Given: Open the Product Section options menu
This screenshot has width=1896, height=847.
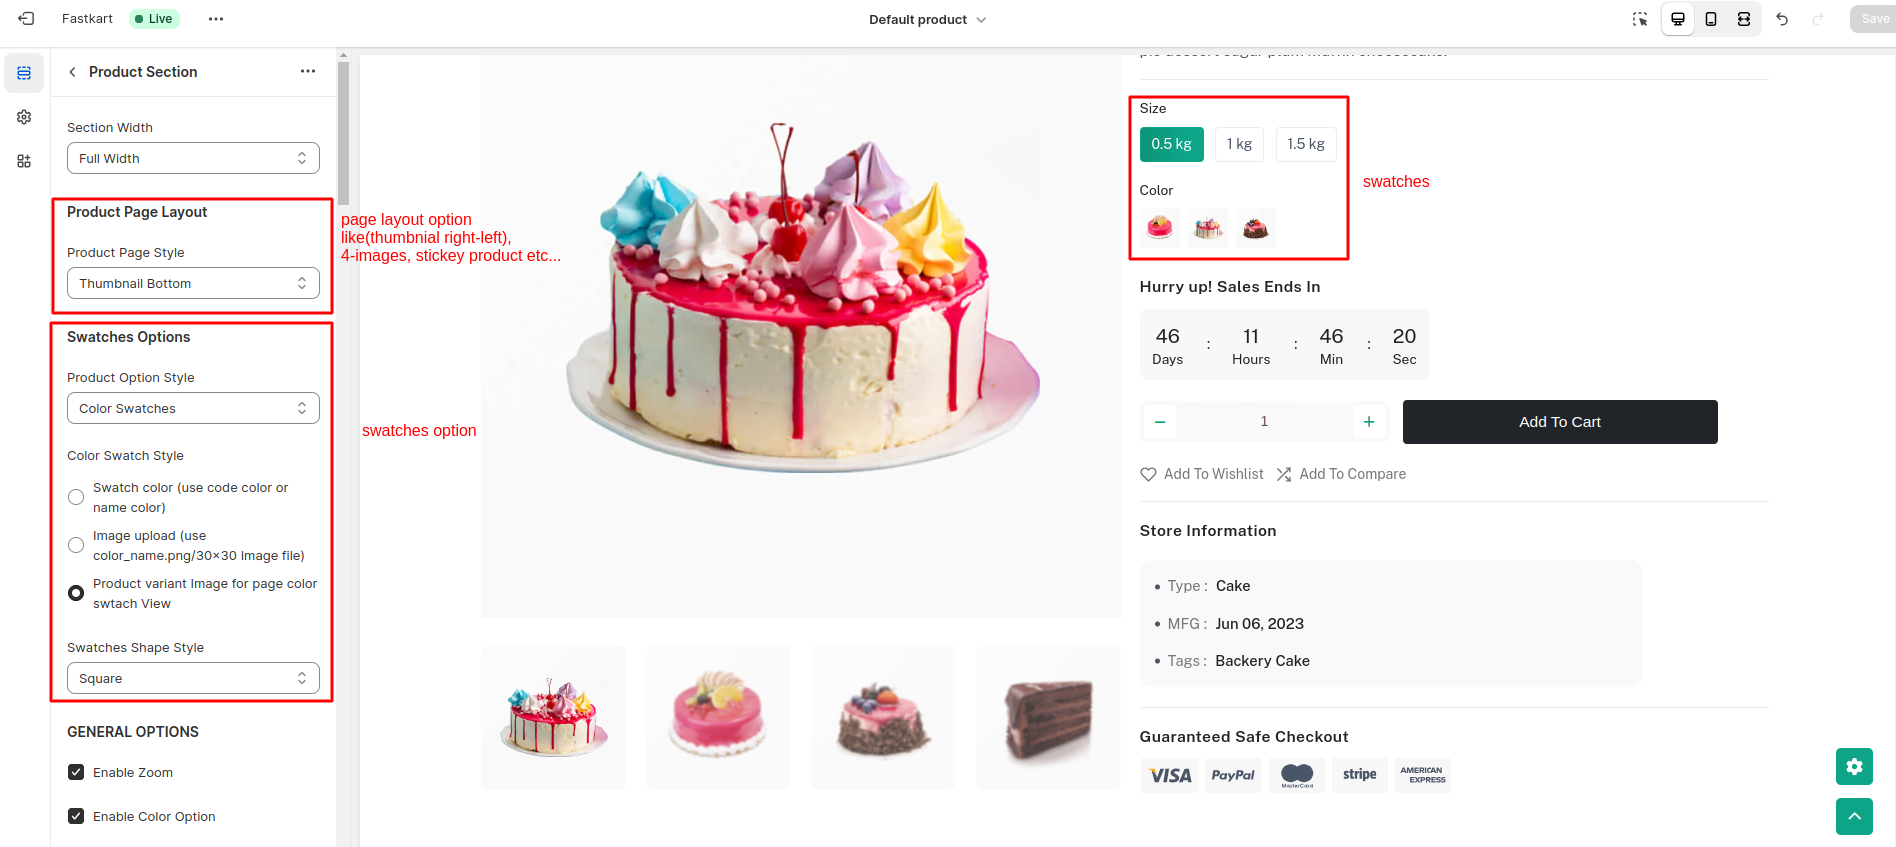Looking at the screenshot, I should (308, 71).
